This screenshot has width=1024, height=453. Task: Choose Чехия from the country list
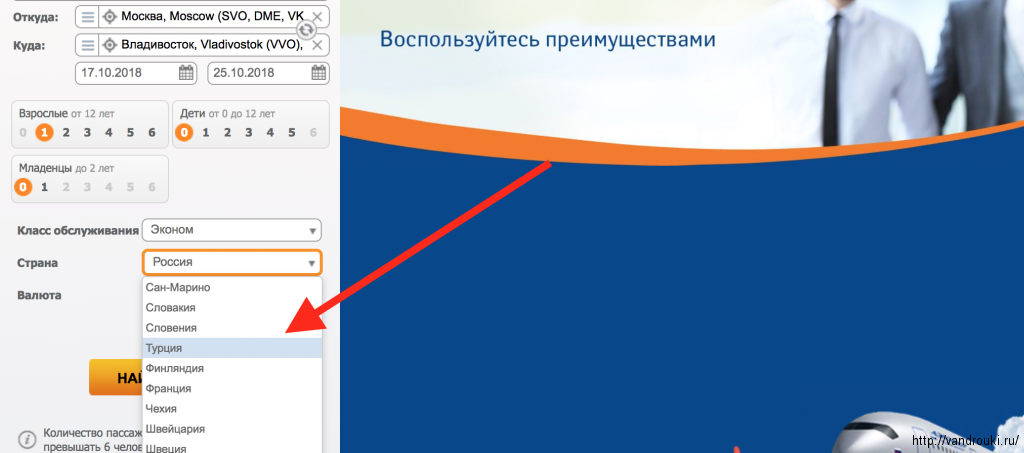coord(232,409)
